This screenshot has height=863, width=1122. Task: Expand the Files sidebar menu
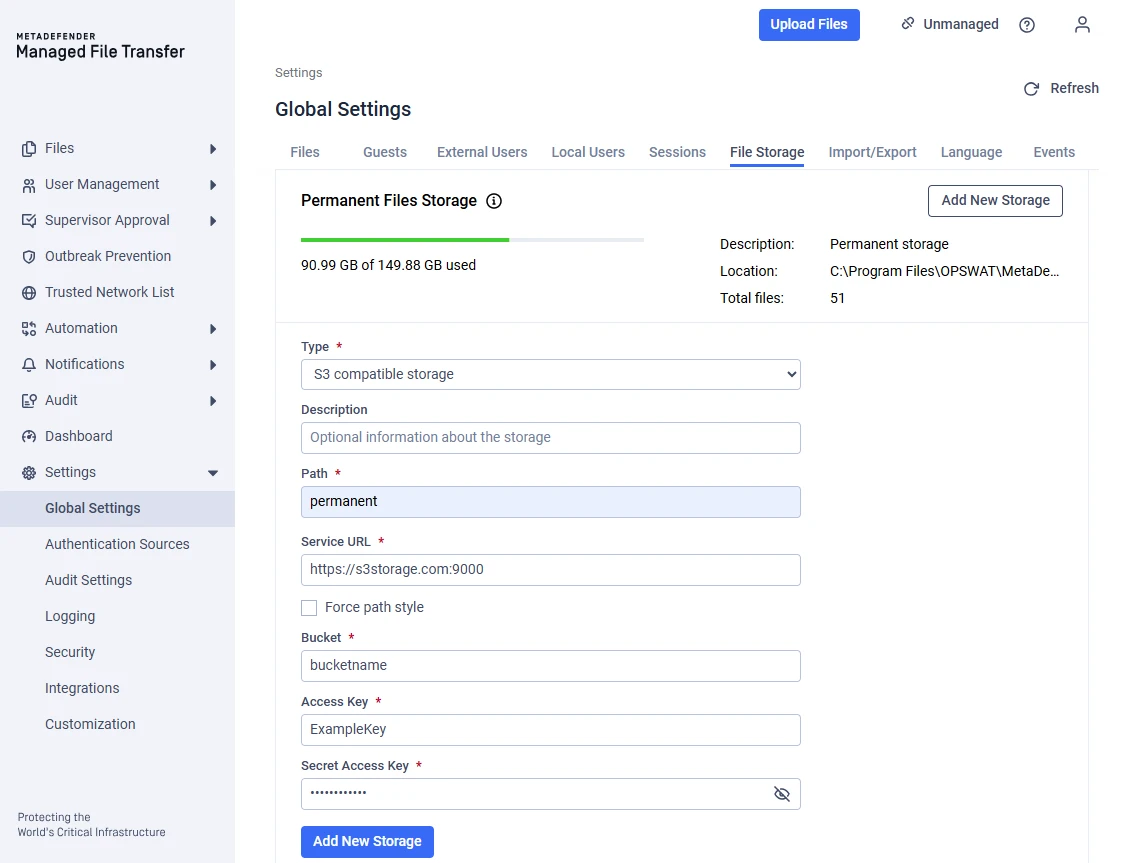pyautogui.click(x=212, y=149)
